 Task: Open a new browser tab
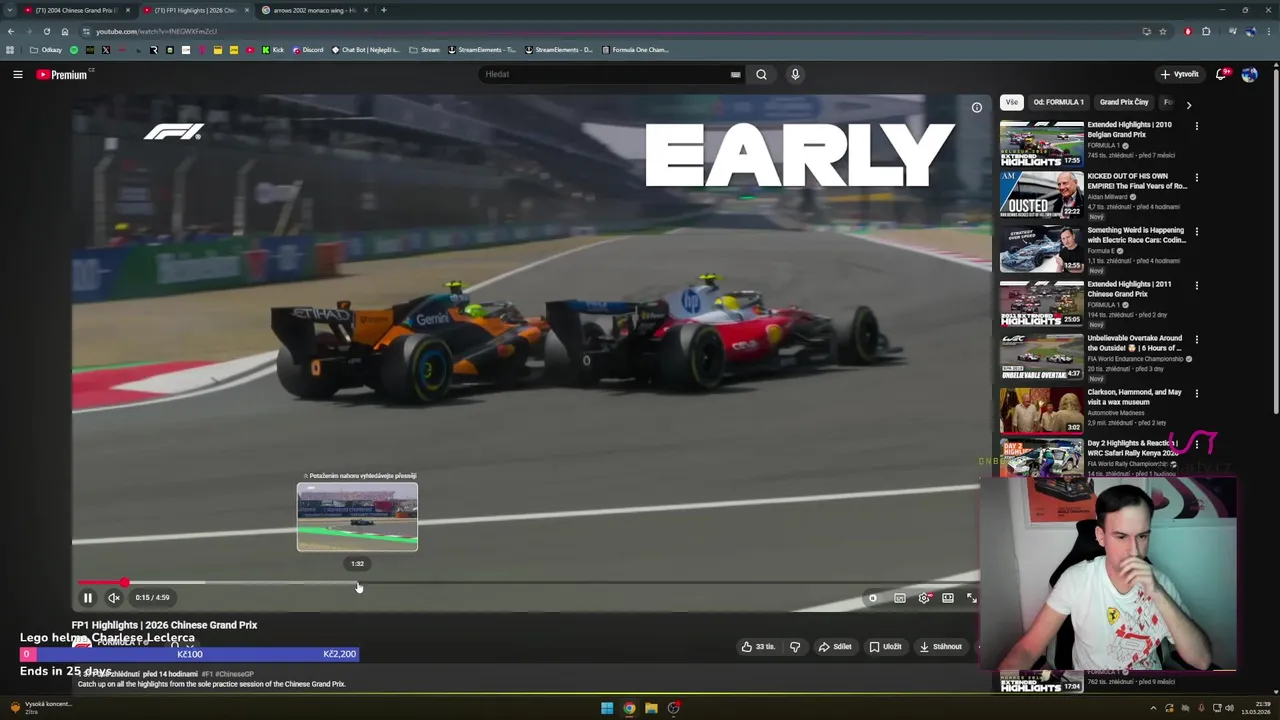tap(384, 10)
